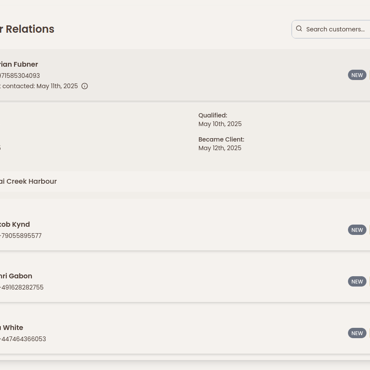
Task: Focus the Search customers field
Action: (x=331, y=29)
